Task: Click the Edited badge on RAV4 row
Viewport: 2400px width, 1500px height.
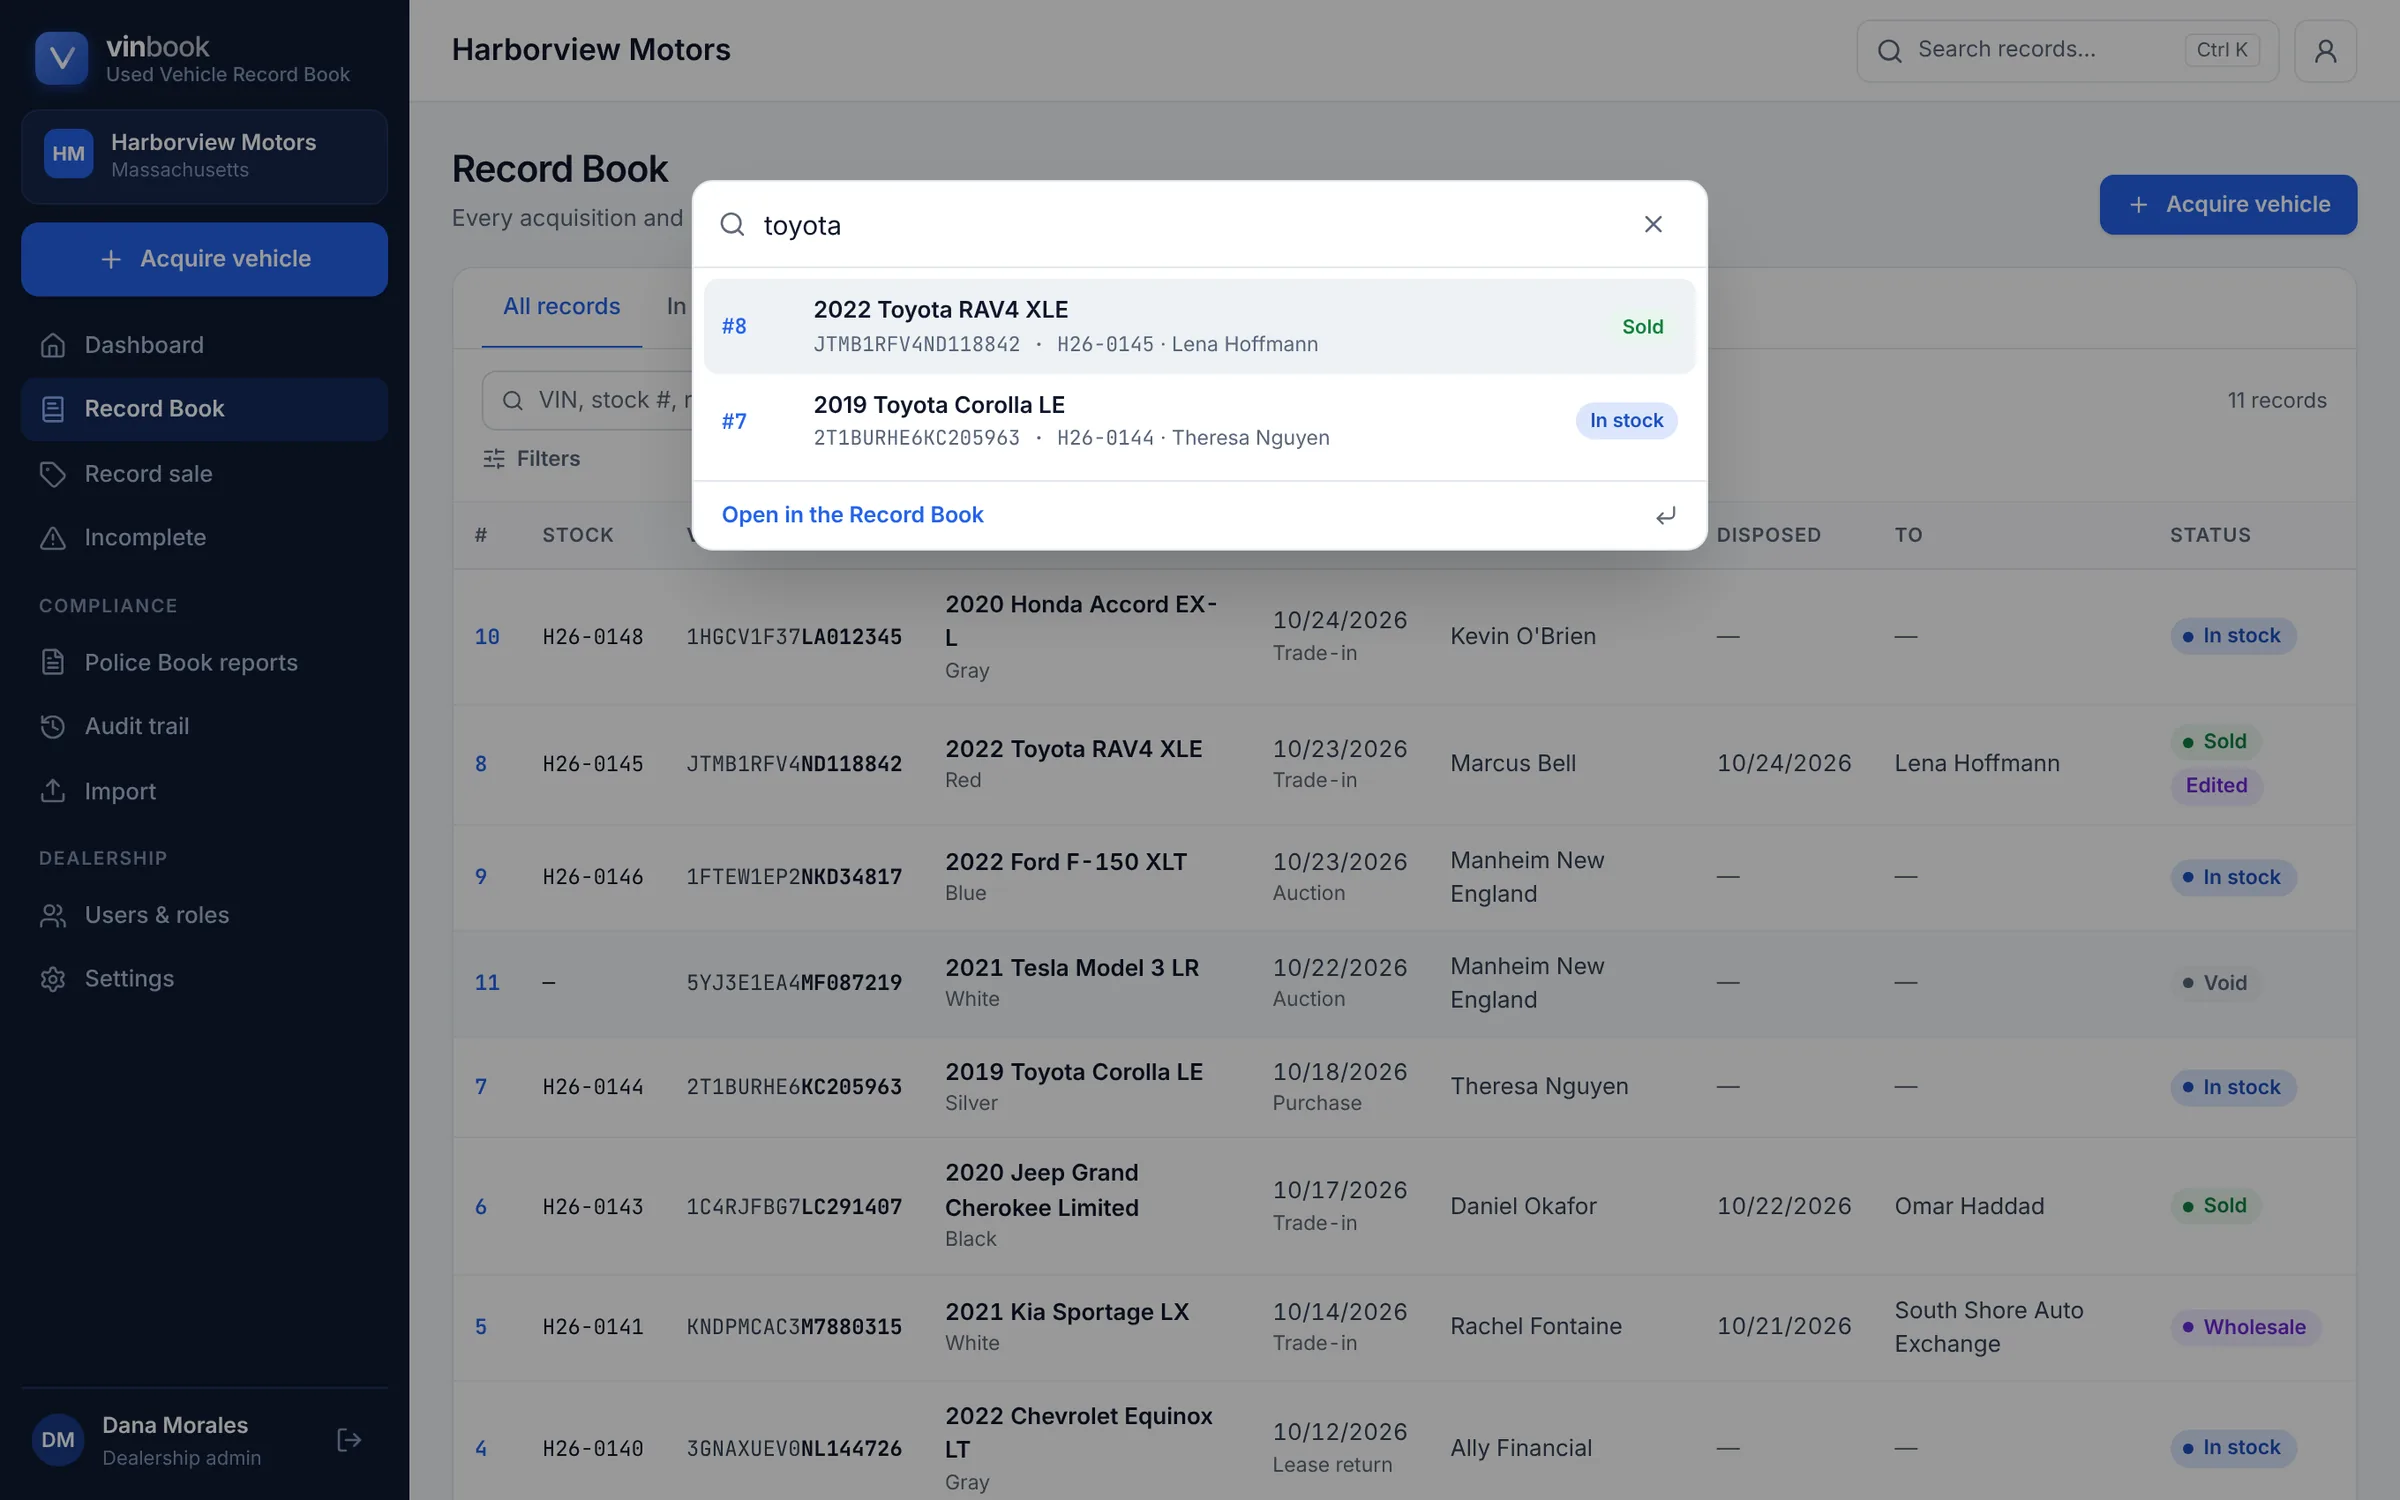Action: (x=2216, y=786)
